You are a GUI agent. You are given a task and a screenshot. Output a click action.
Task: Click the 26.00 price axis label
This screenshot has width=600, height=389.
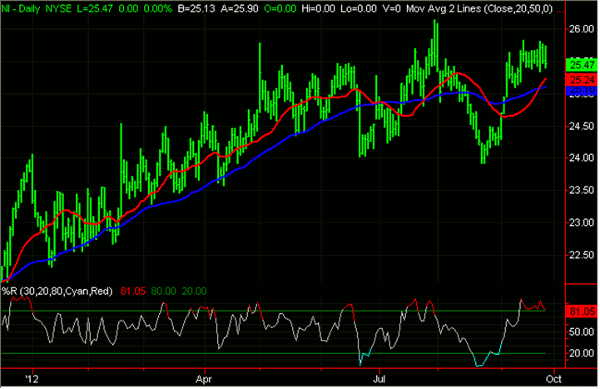581,29
